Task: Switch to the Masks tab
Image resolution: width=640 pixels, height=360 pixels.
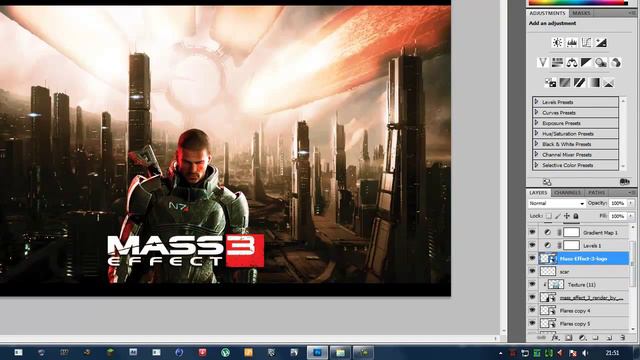Action: [x=581, y=13]
